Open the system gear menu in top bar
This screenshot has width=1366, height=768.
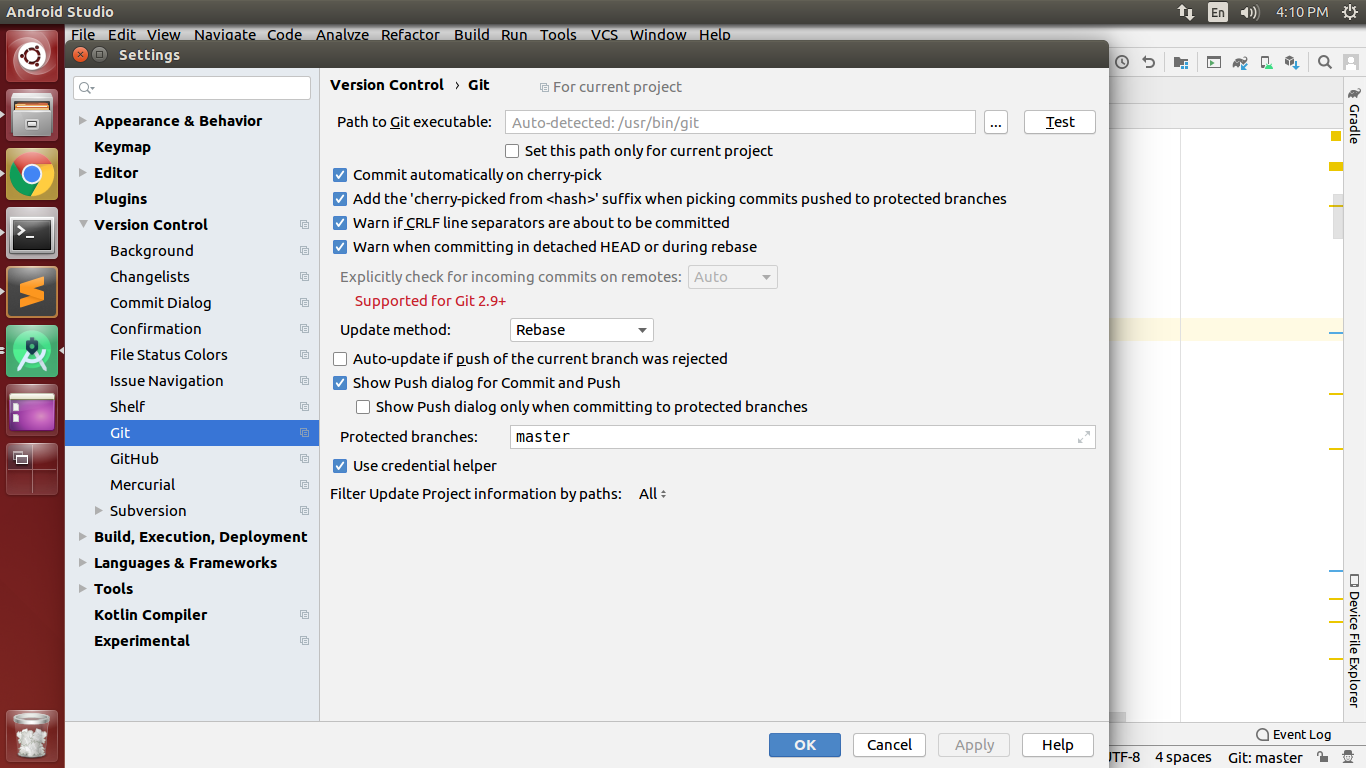(x=1349, y=12)
